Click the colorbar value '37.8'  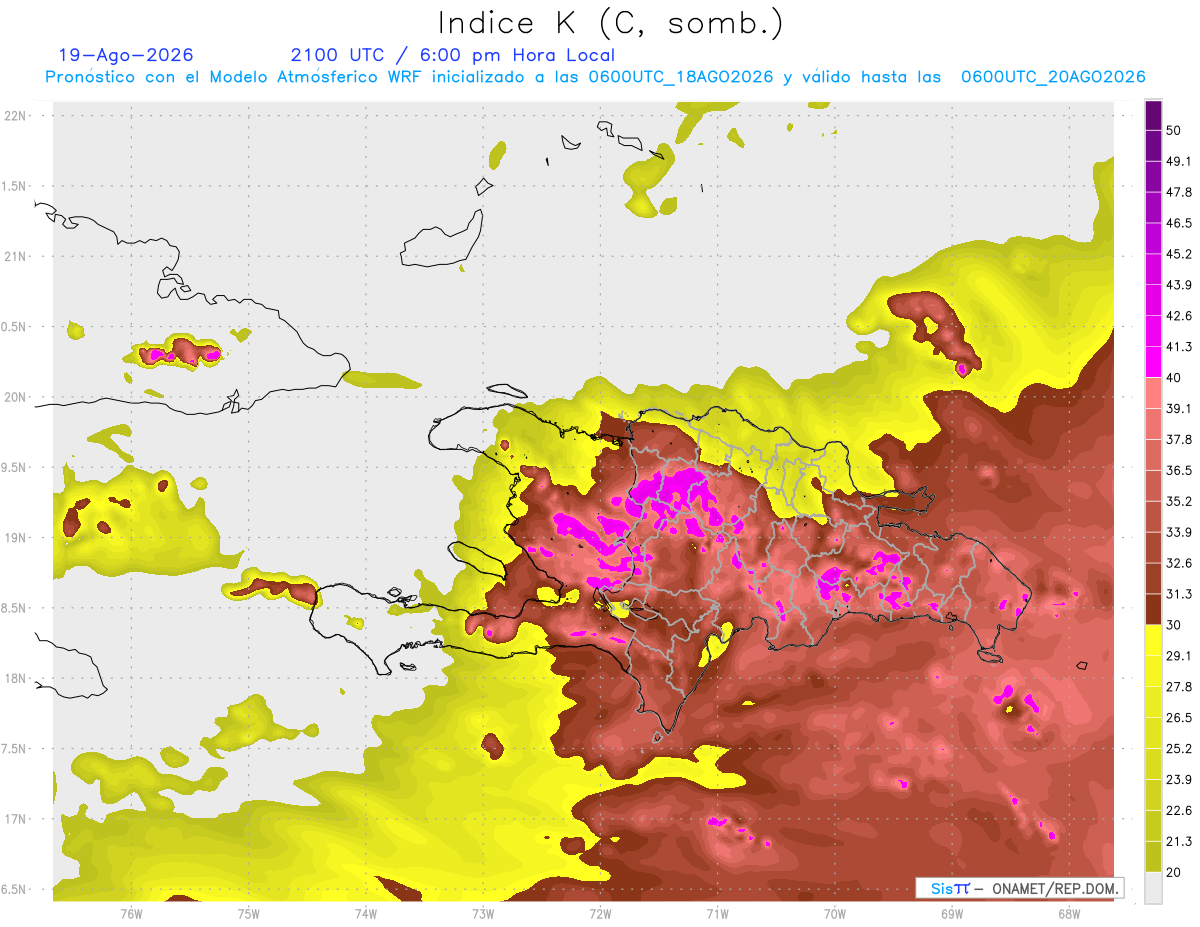(x=1179, y=439)
